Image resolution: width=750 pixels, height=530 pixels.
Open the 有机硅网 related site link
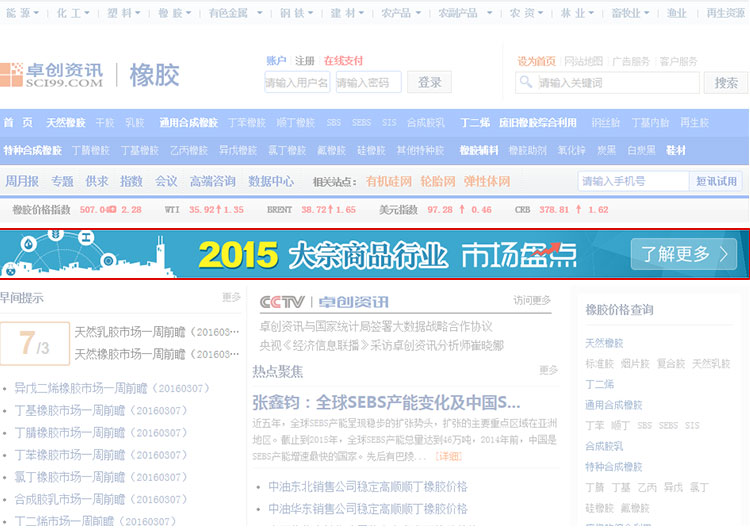[388, 181]
